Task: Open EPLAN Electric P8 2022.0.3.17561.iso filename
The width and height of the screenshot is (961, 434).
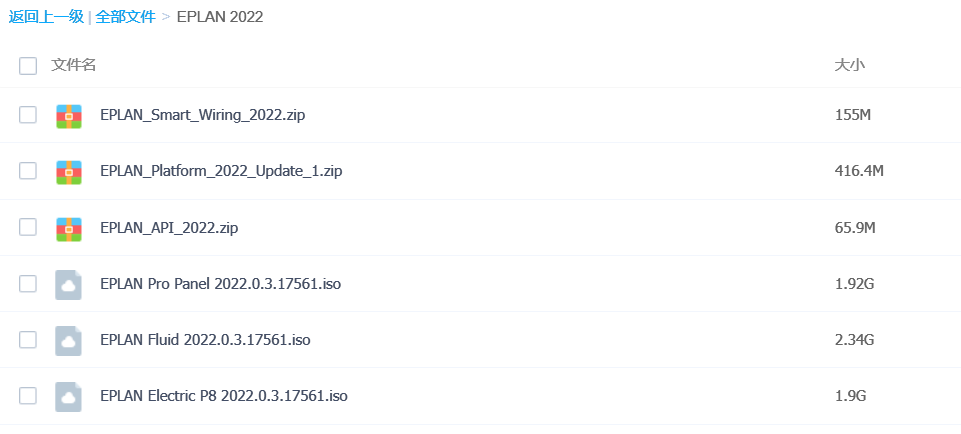Action: [223, 396]
